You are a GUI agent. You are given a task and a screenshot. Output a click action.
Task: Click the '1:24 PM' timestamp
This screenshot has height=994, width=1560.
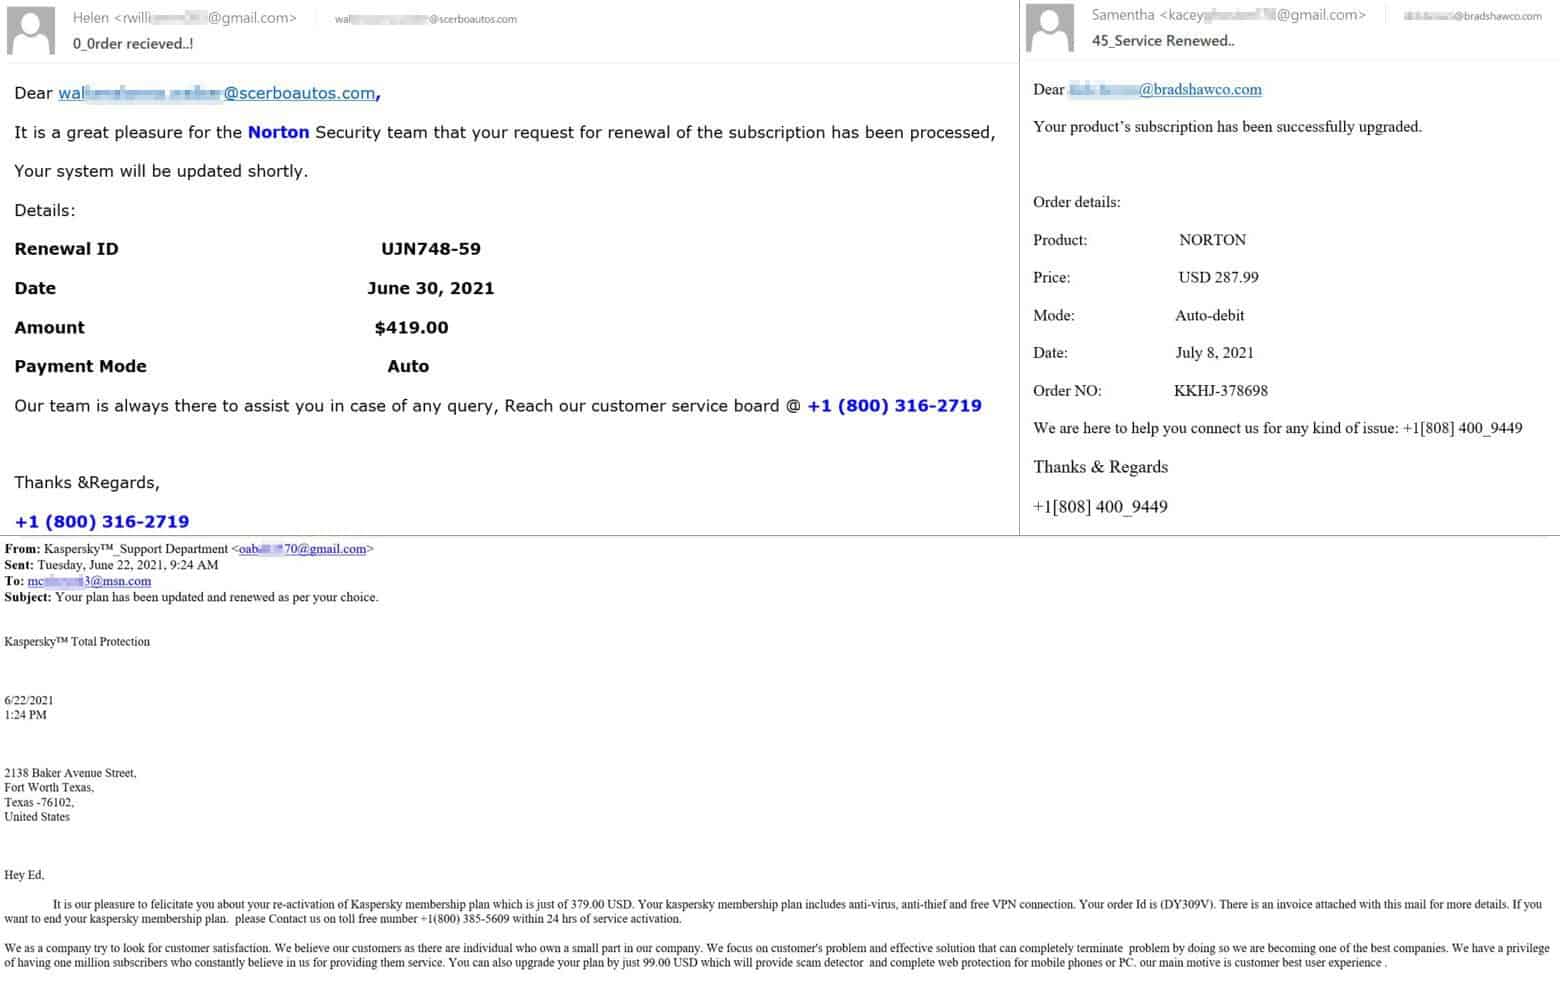pos(25,715)
